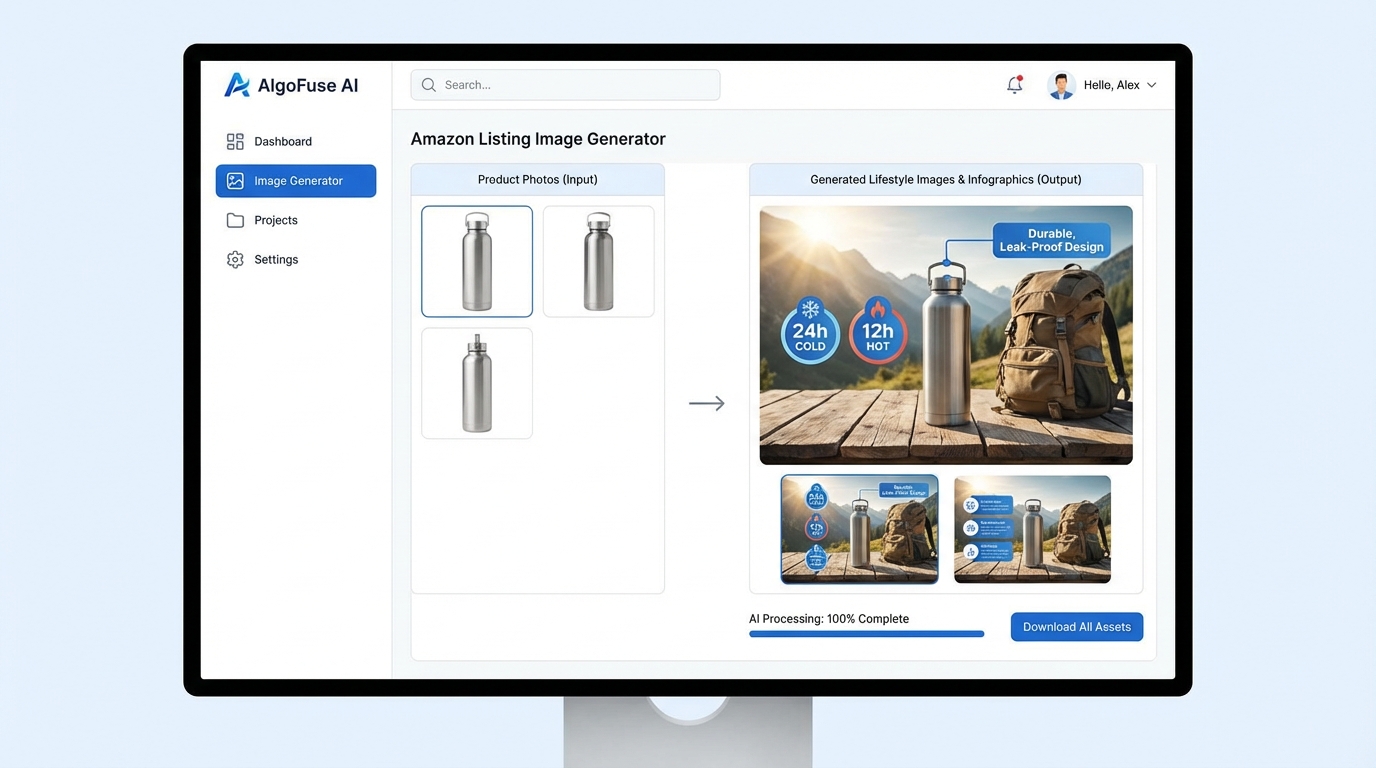Click the arrow between input and output panels

707,402
